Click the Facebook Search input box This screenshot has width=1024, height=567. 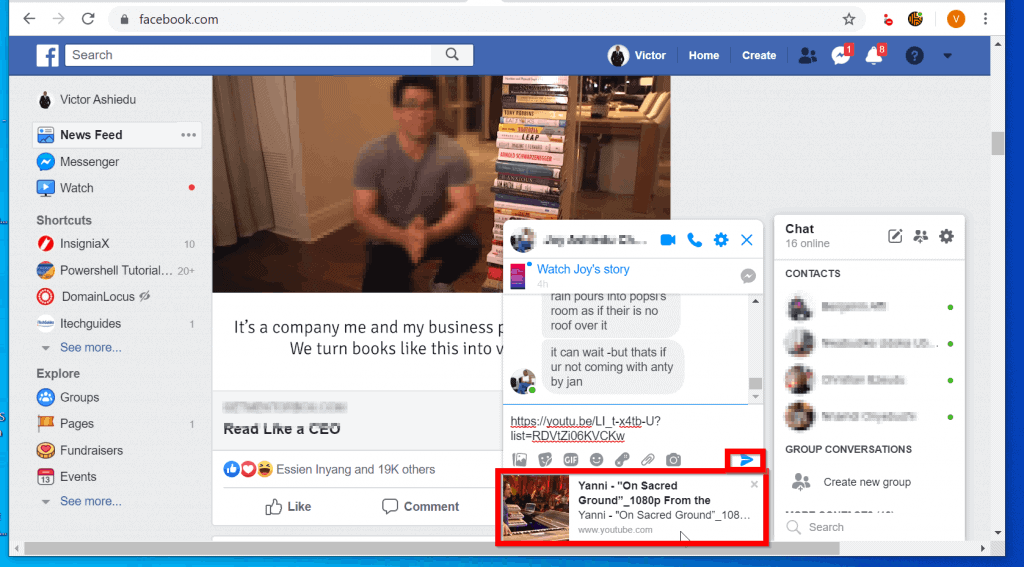point(248,55)
